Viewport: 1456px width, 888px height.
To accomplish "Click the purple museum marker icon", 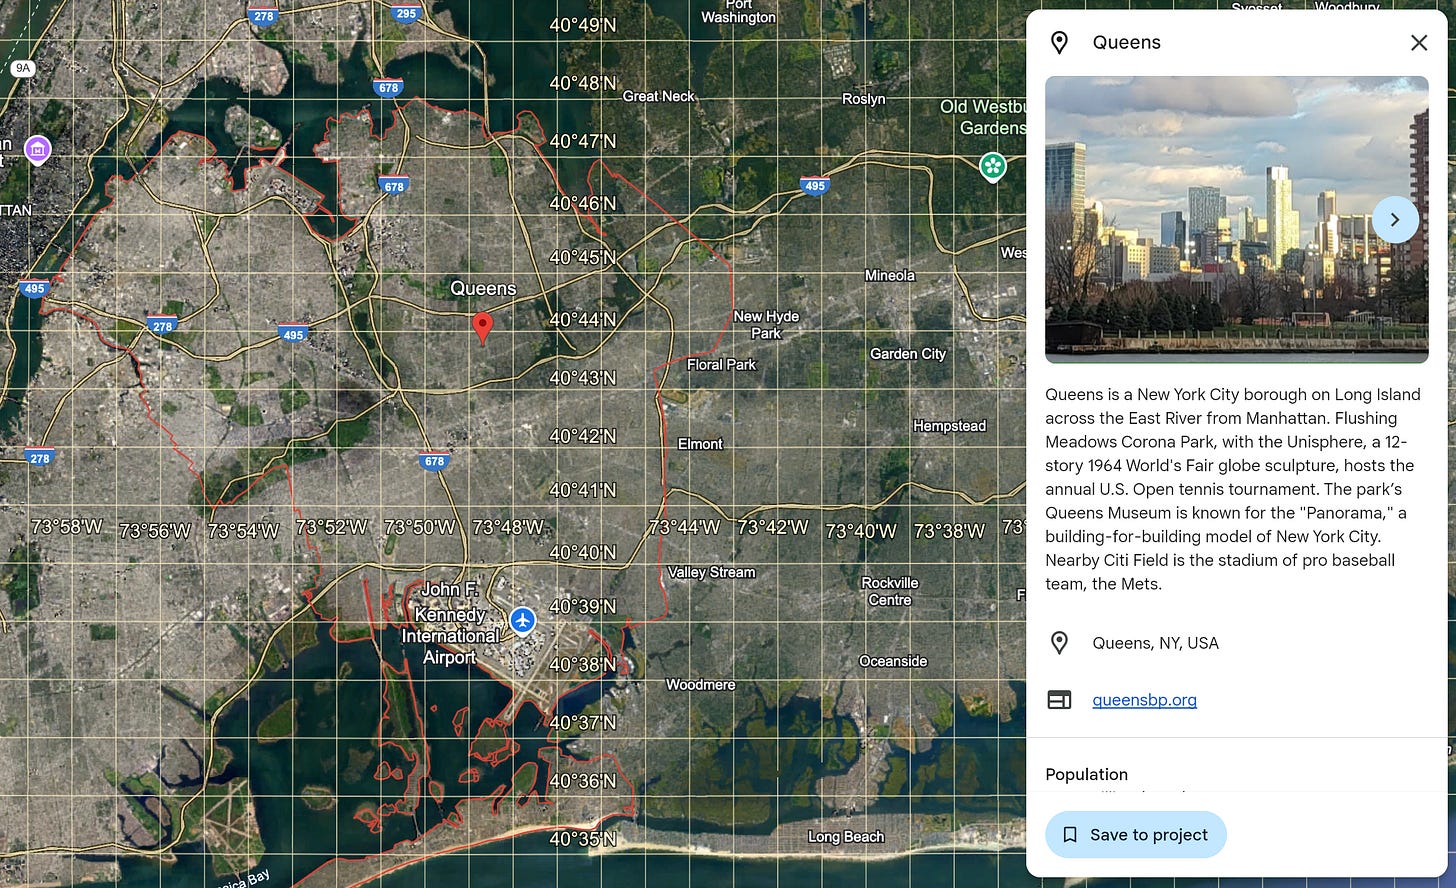I will tap(38, 150).
